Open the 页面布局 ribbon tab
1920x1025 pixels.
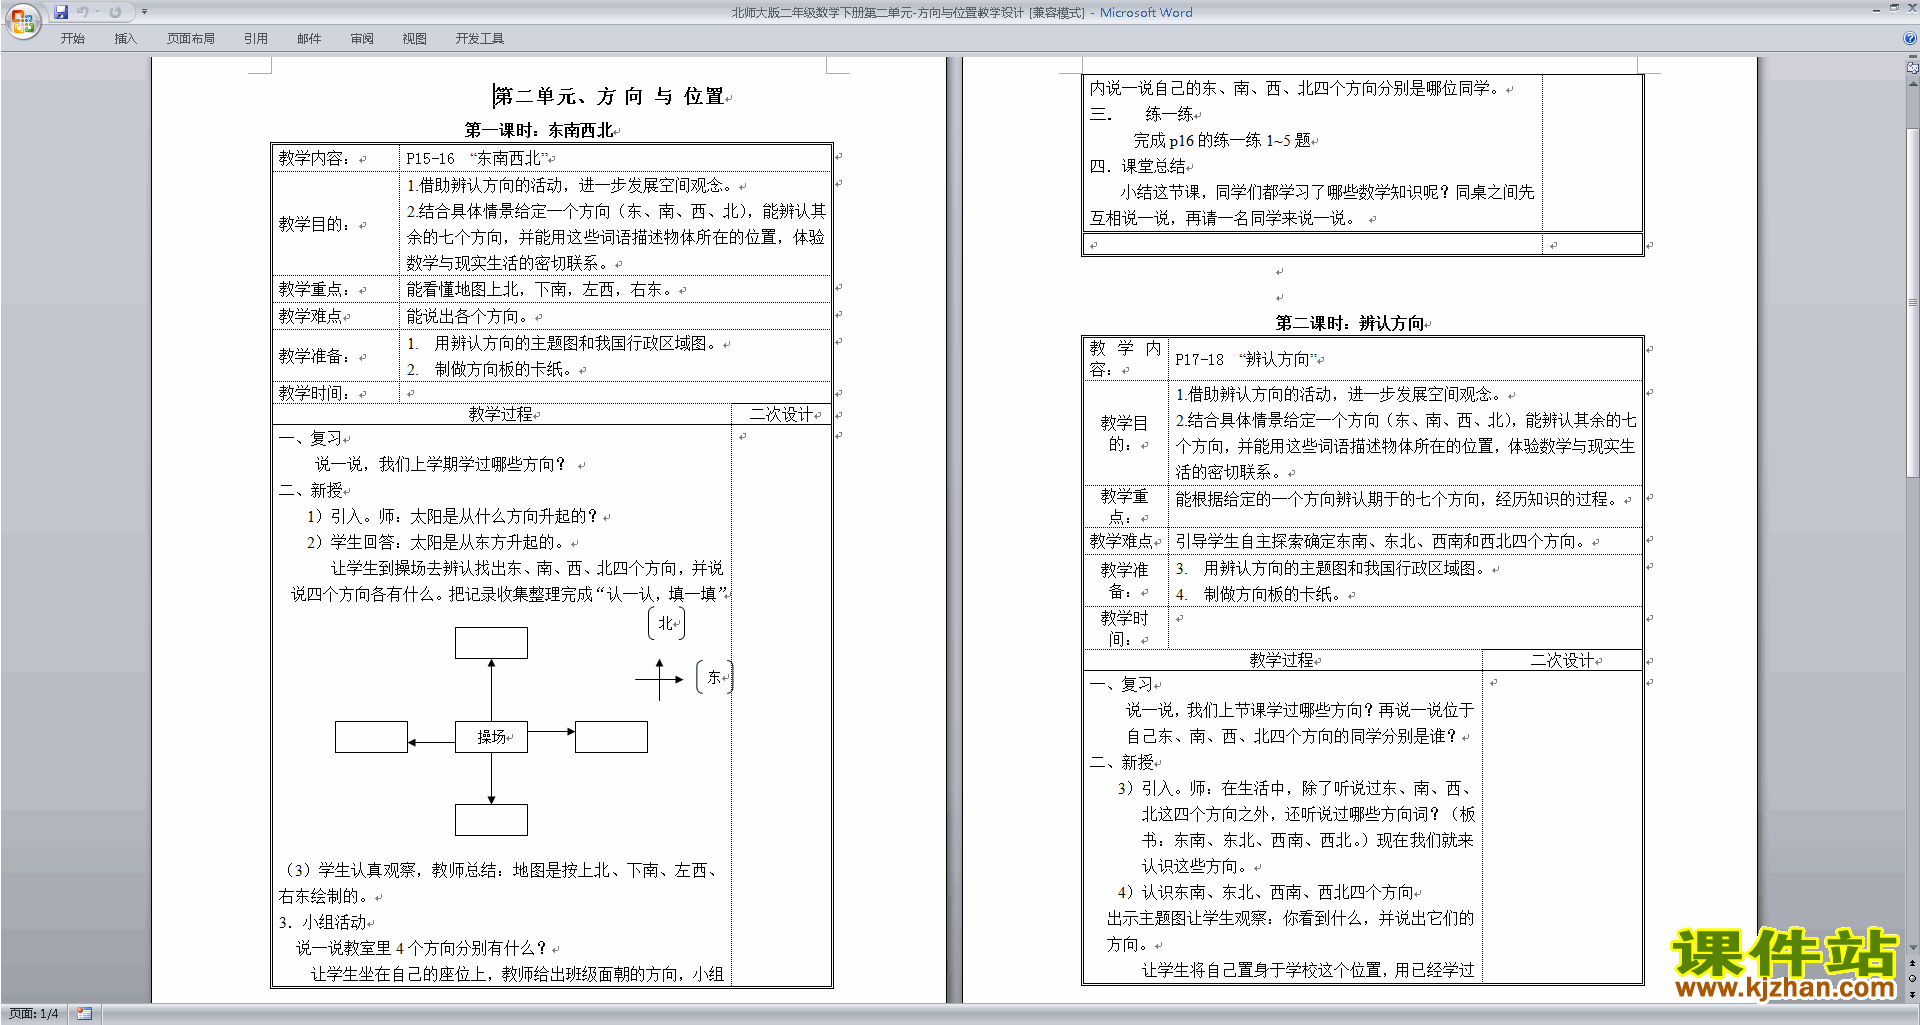190,38
